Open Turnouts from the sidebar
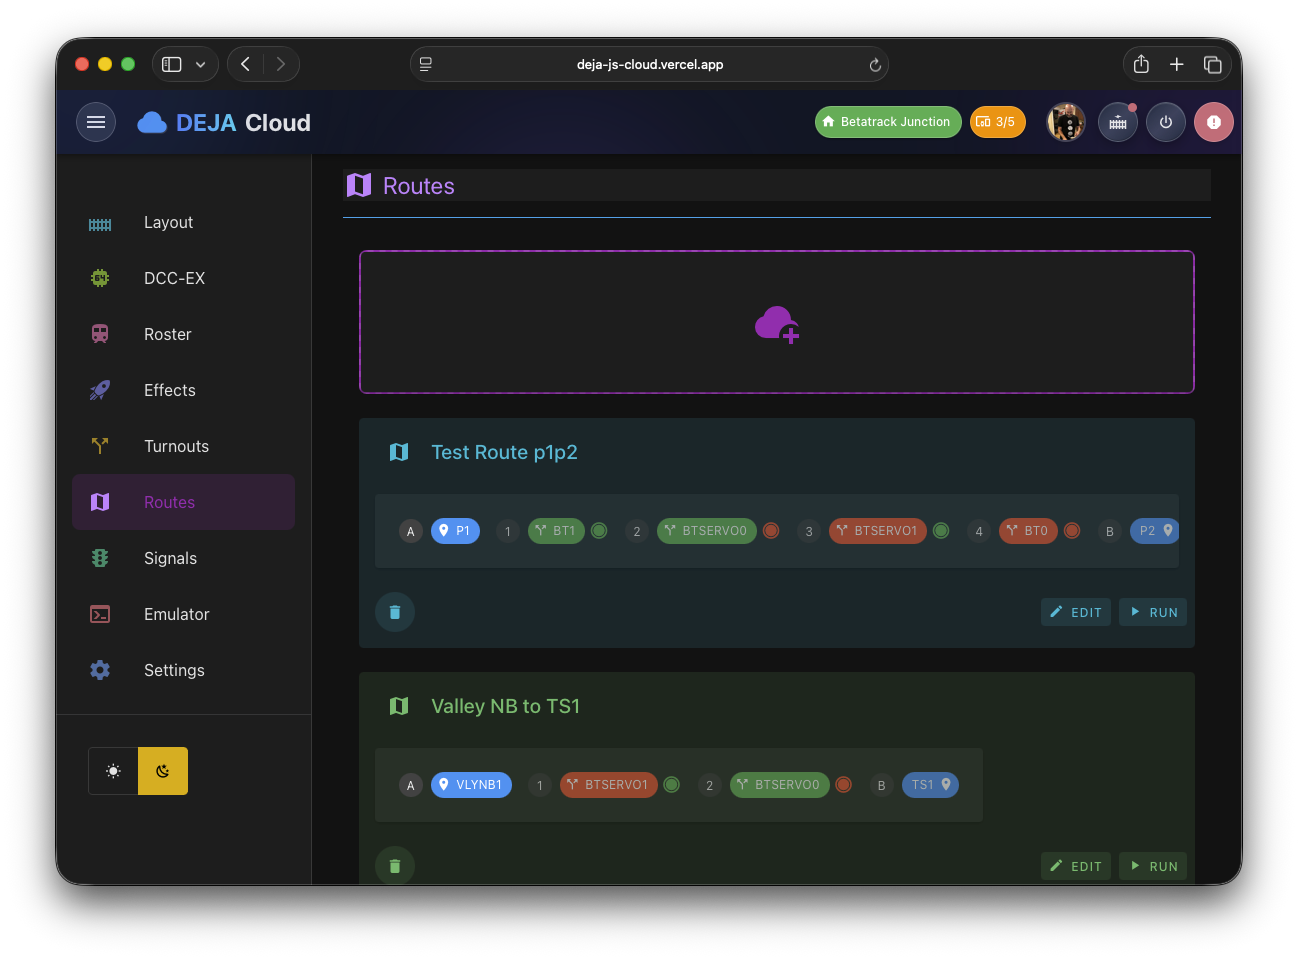This screenshot has height=959, width=1298. (x=176, y=446)
